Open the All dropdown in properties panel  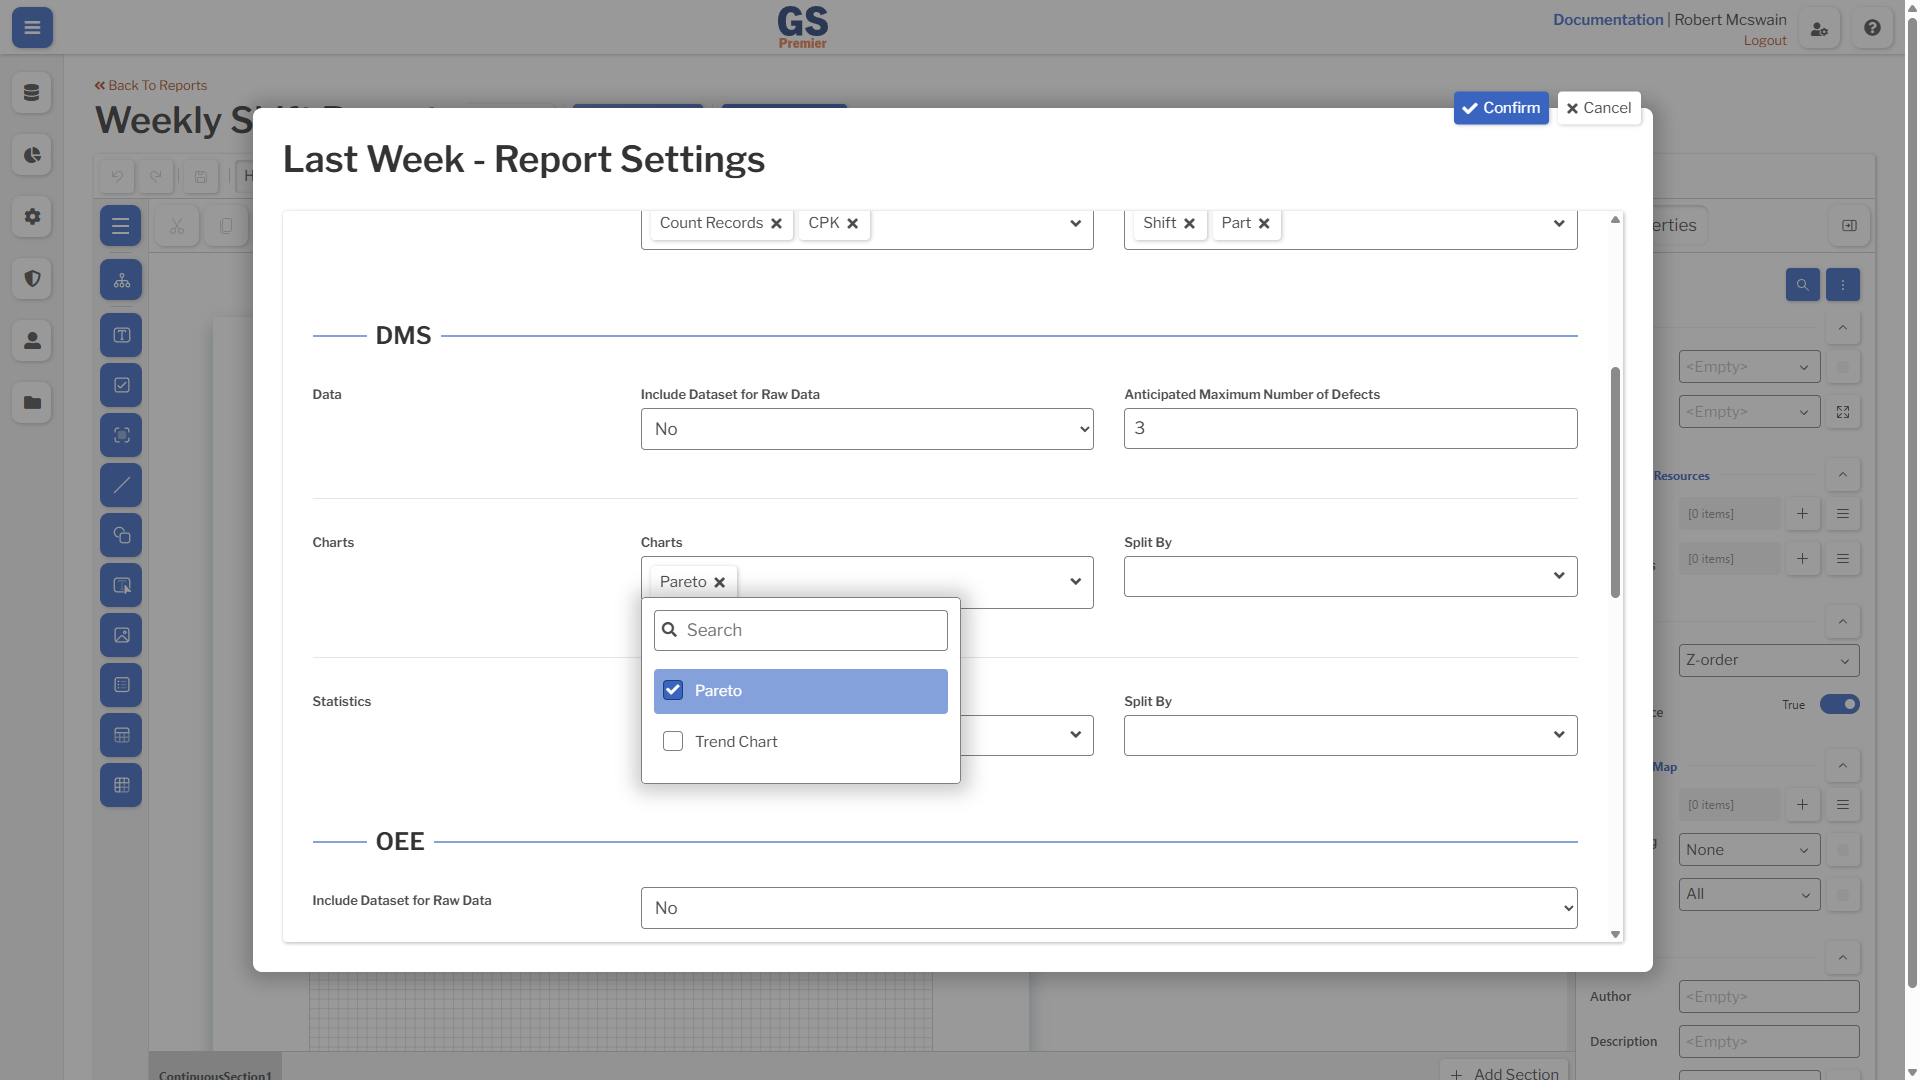1749,895
